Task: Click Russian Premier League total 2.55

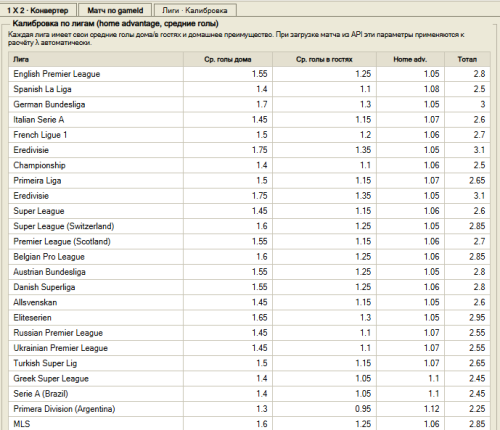Action: click(467, 333)
